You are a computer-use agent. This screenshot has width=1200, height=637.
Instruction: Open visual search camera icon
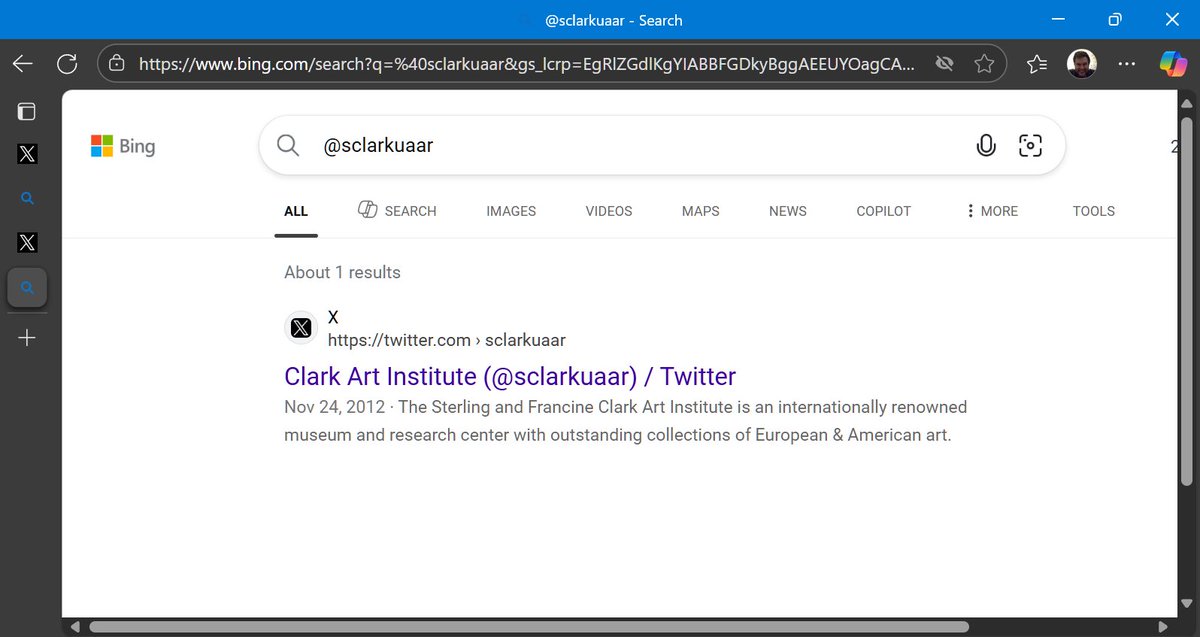(x=1030, y=145)
